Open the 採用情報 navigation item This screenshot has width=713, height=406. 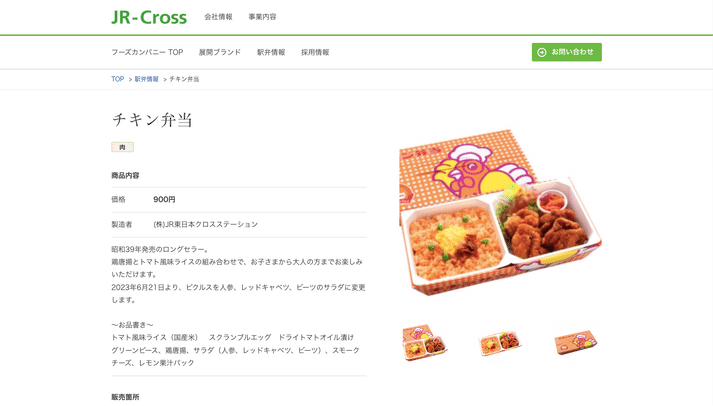[x=315, y=52]
